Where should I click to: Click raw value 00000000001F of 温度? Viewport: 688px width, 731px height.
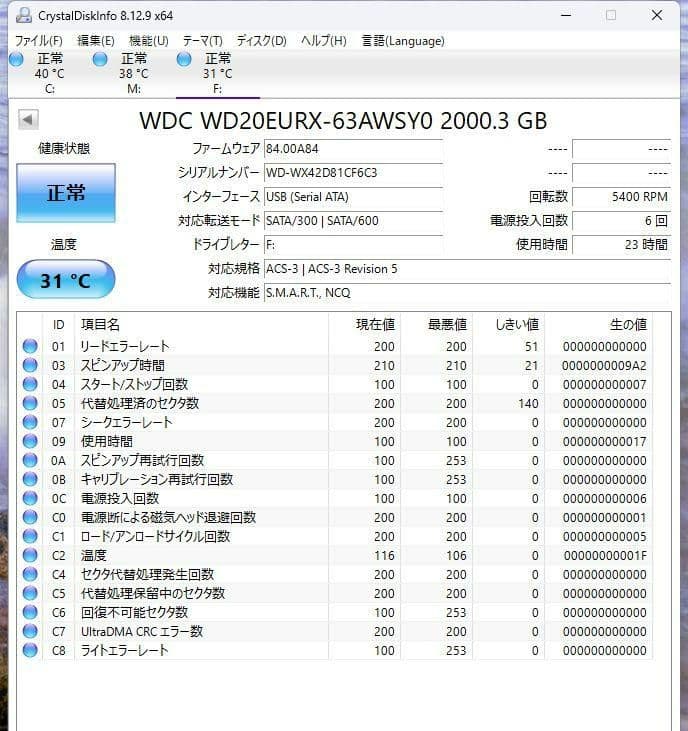(605, 556)
